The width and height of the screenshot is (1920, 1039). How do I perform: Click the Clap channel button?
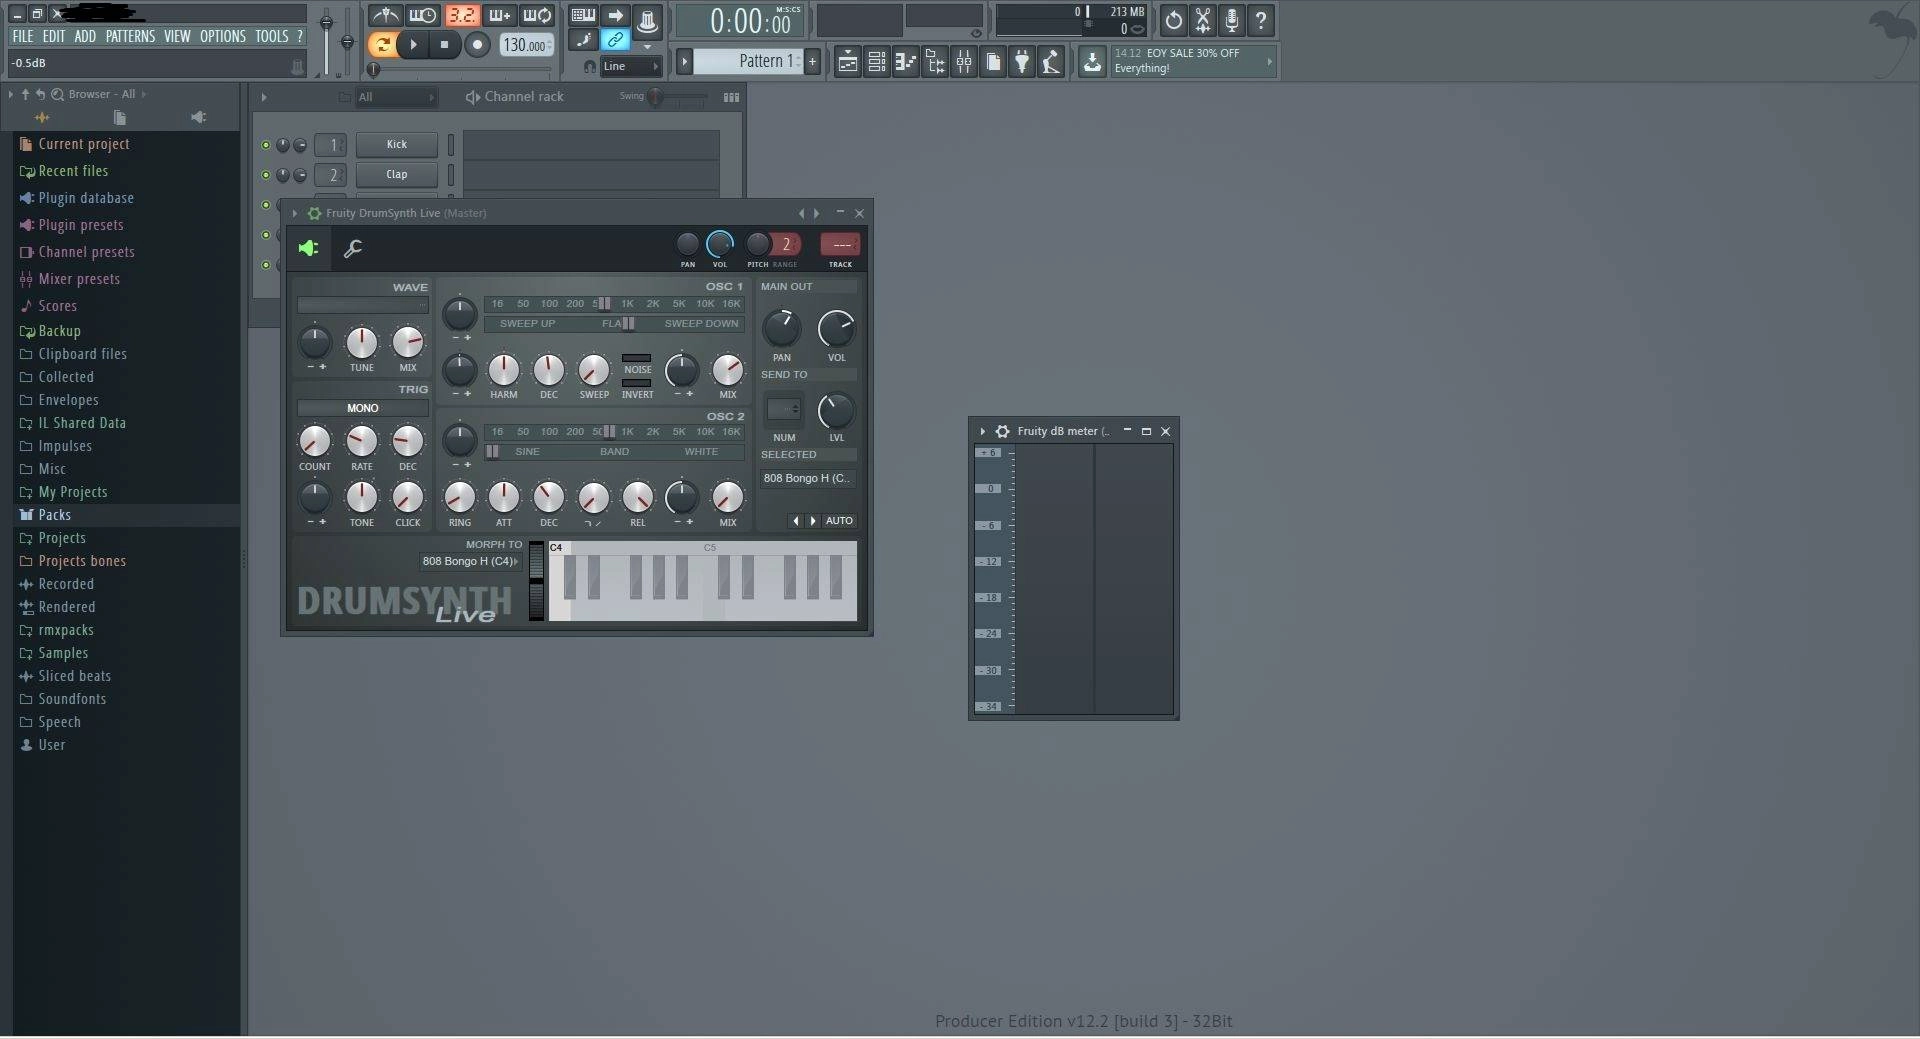click(x=397, y=174)
